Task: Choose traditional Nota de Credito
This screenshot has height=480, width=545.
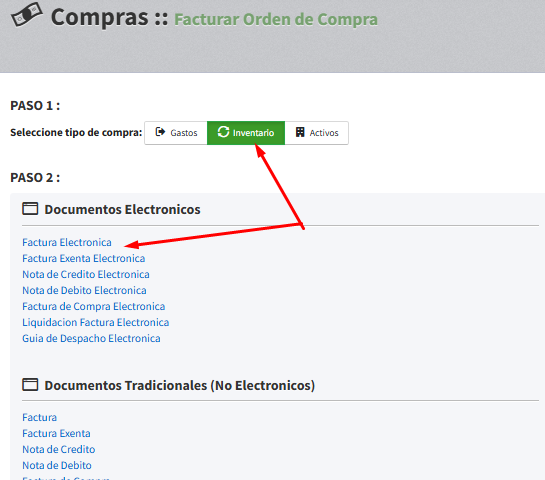Action: (x=58, y=449)
